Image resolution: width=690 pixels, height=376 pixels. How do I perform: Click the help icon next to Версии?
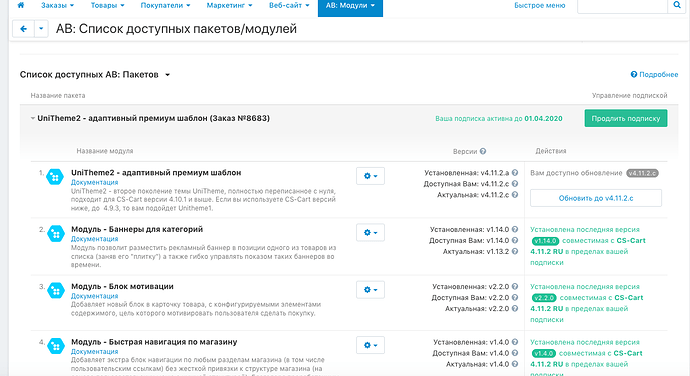tap(483, 151)
